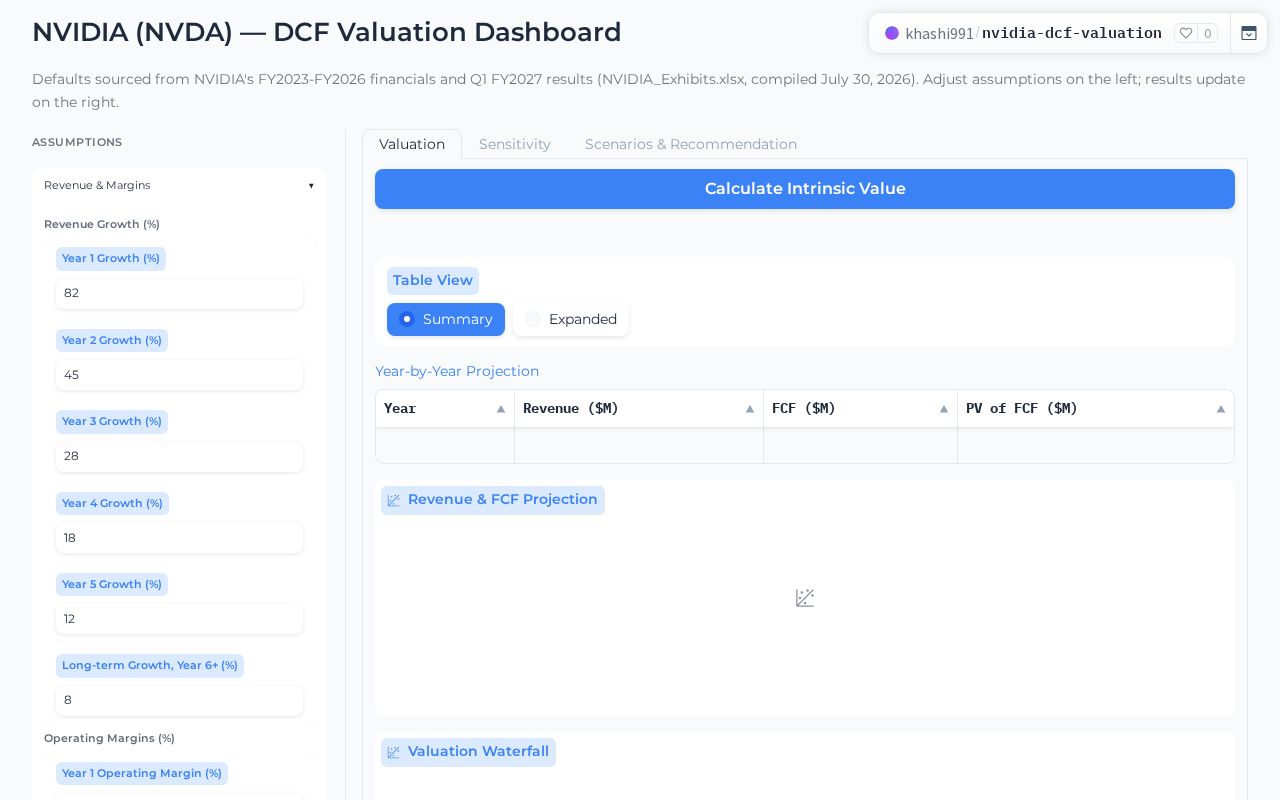Focus the Long-term Growth, Year 6+ input
Screen dimensions: 1280x800
180,700
